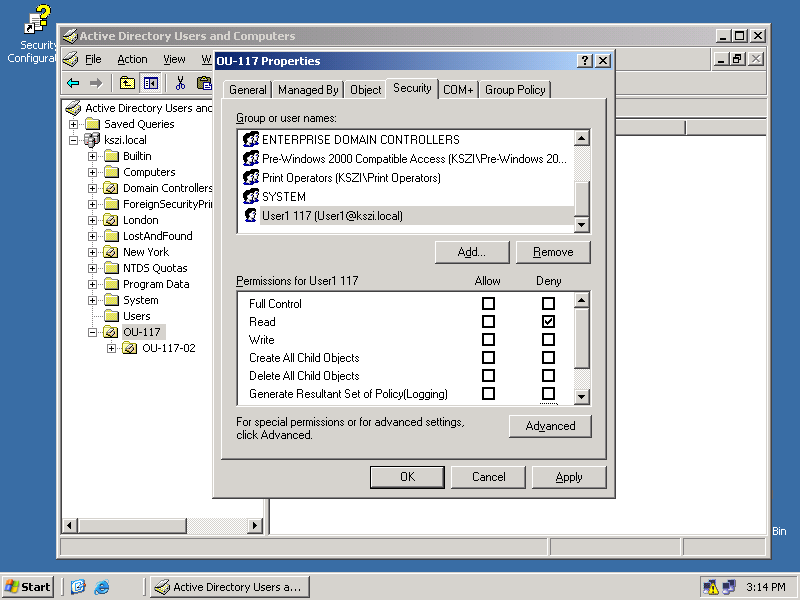Viewport: 800px width, 600px height.
Task: Collapse the OU-117 node
Action: coord(92,332)
